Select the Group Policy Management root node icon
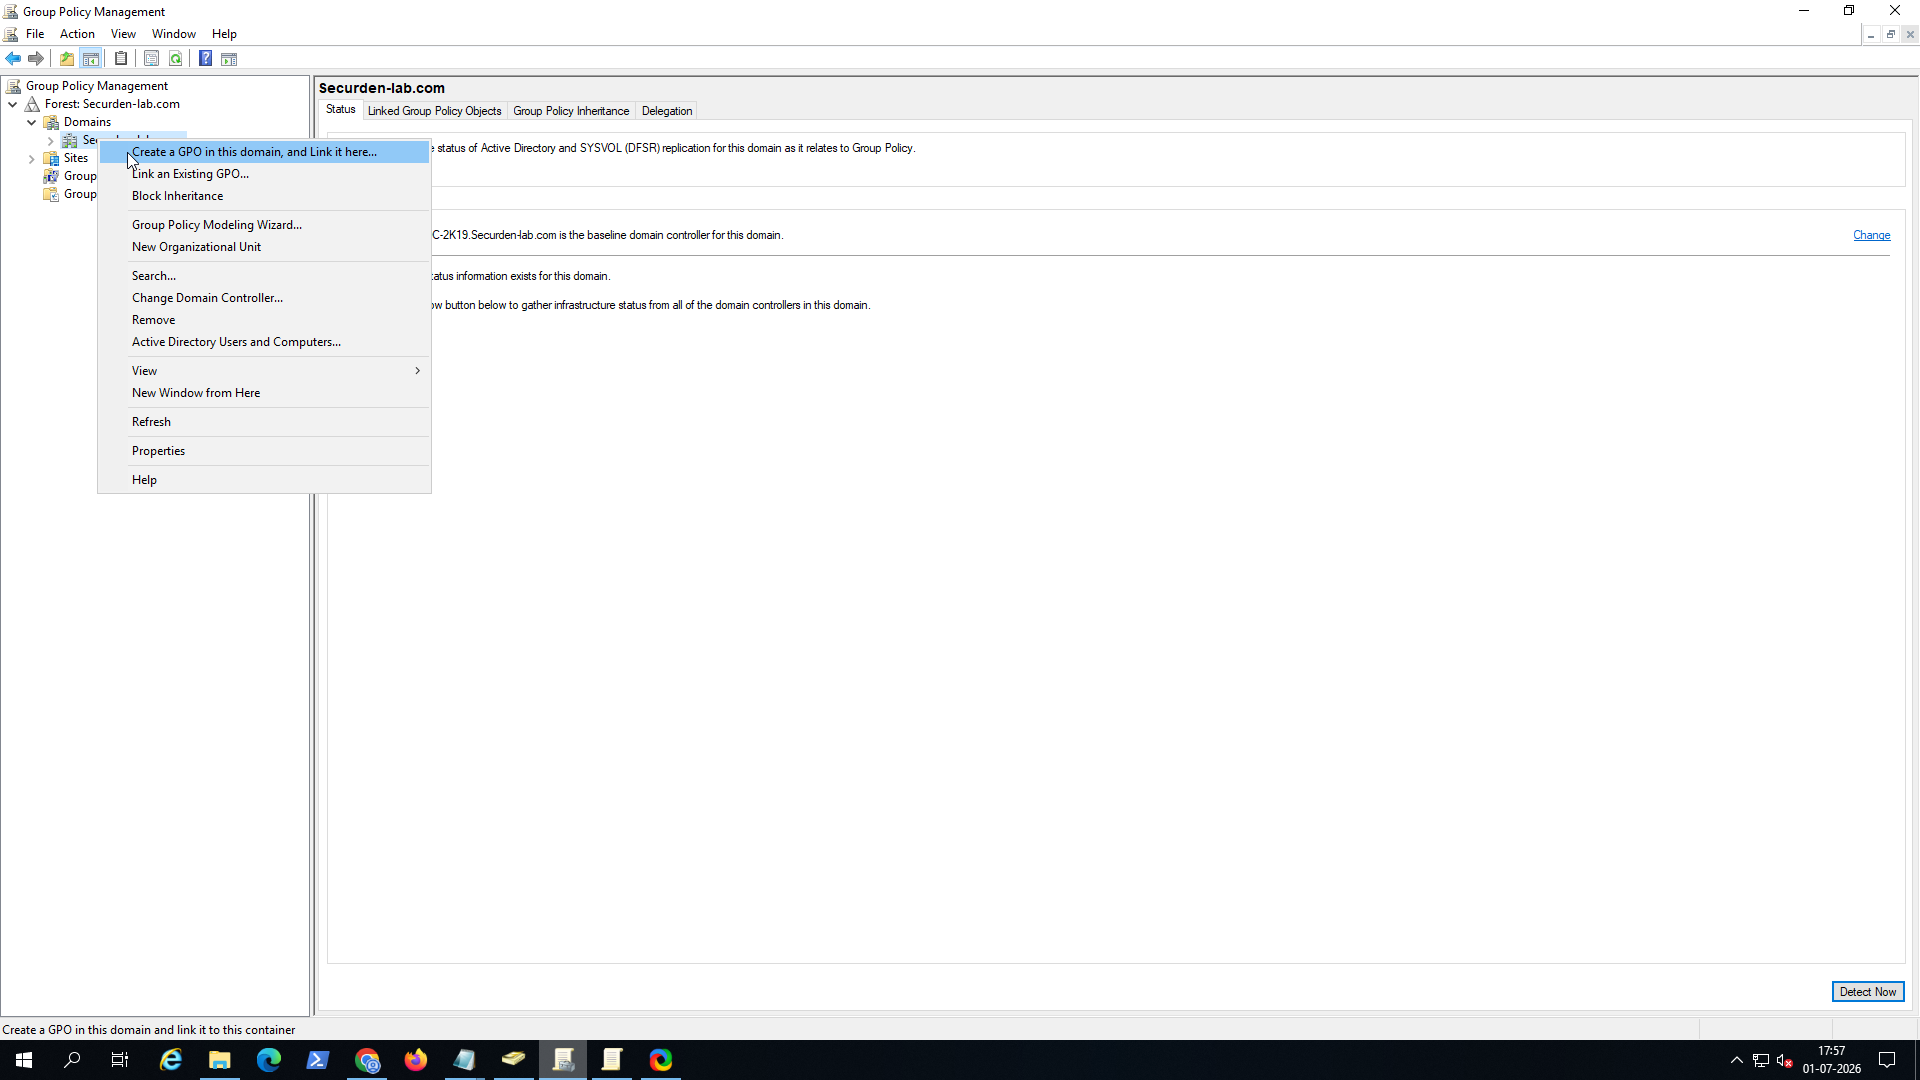The width and height of the screenshot is (1920, 1080). 14,86
